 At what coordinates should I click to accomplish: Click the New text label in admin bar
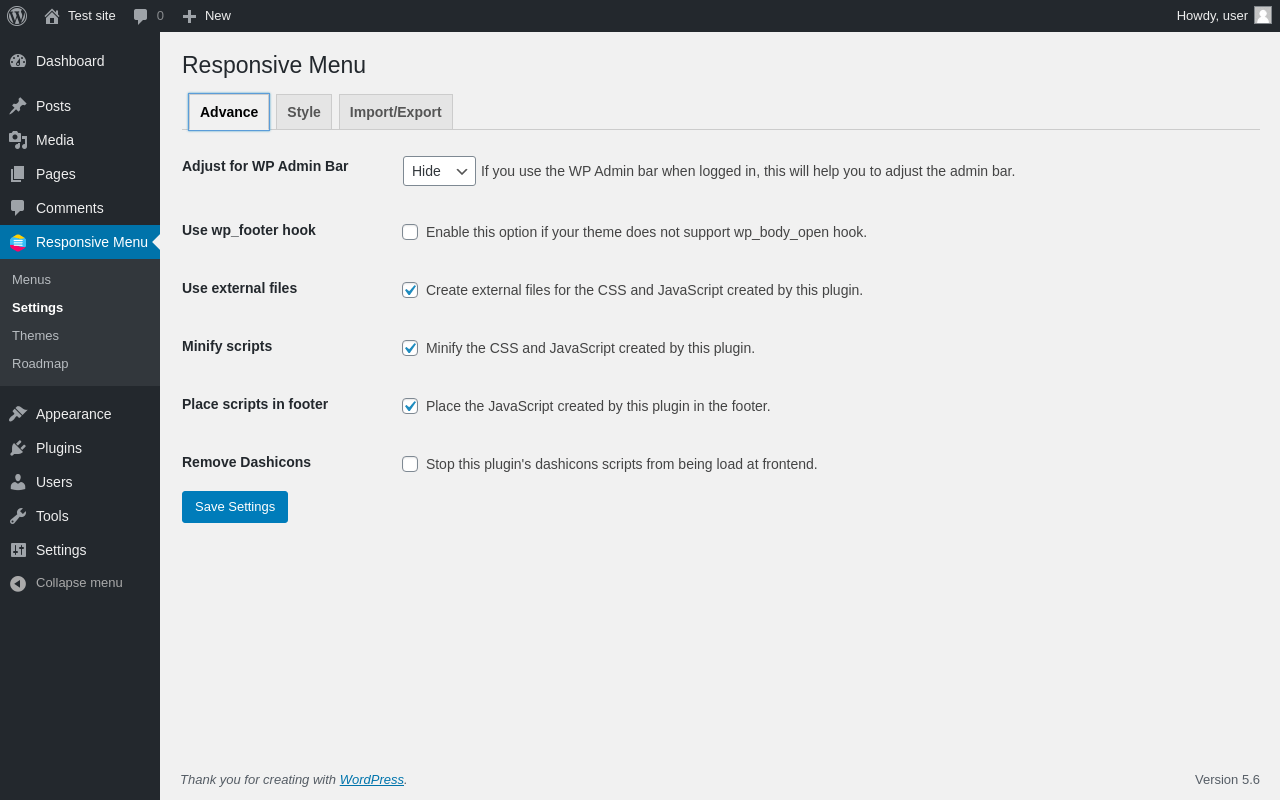218,16
